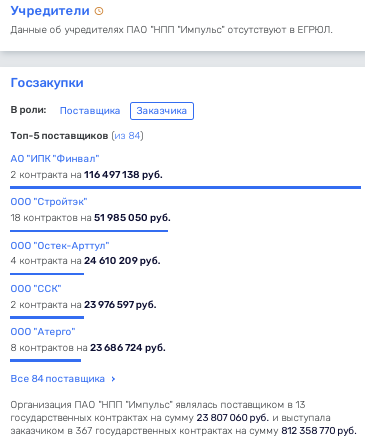Open supplier АО "ИПК "Финвал"
Screen dimensions: 365x444
(x=55, y=159)
